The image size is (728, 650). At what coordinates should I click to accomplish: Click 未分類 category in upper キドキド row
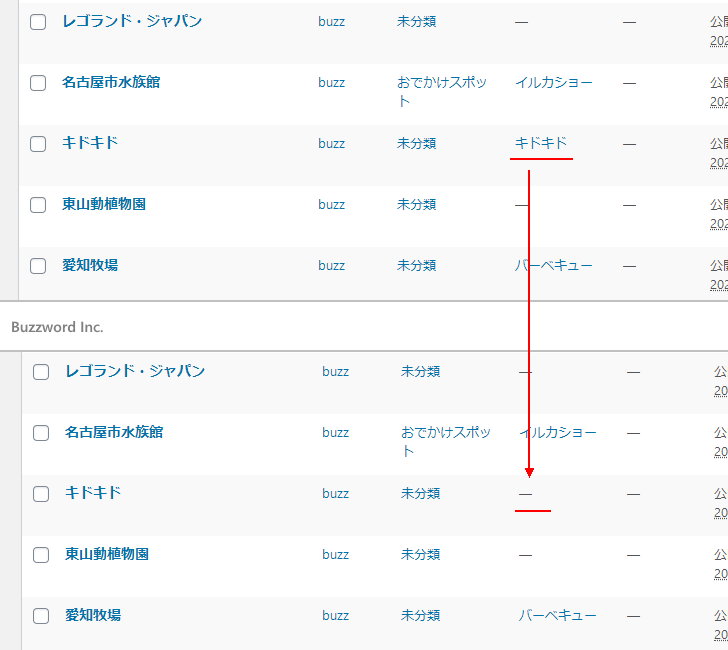click(x=416, y=143)
